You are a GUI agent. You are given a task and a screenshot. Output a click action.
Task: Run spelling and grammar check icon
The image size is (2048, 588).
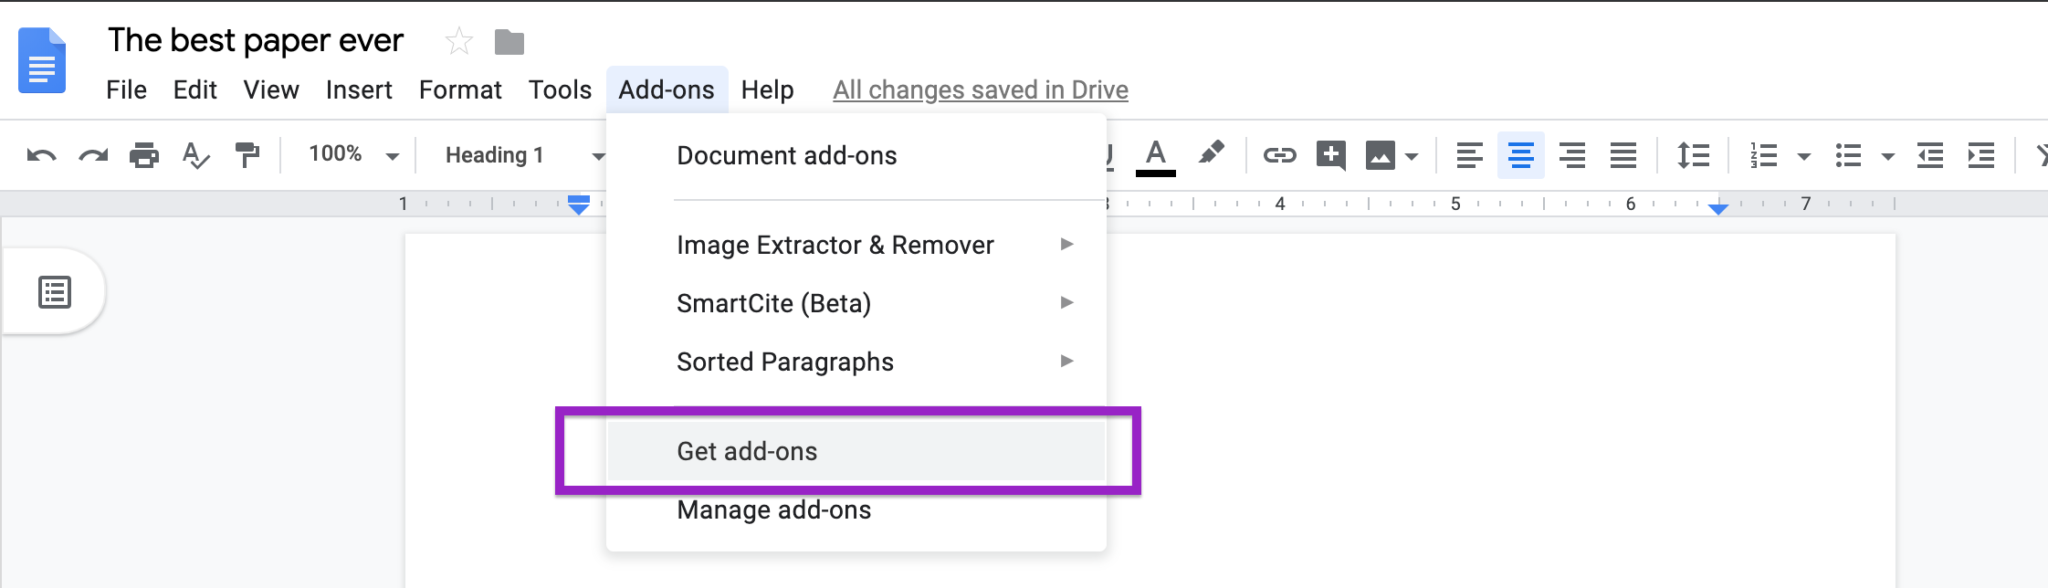point(196,155)
